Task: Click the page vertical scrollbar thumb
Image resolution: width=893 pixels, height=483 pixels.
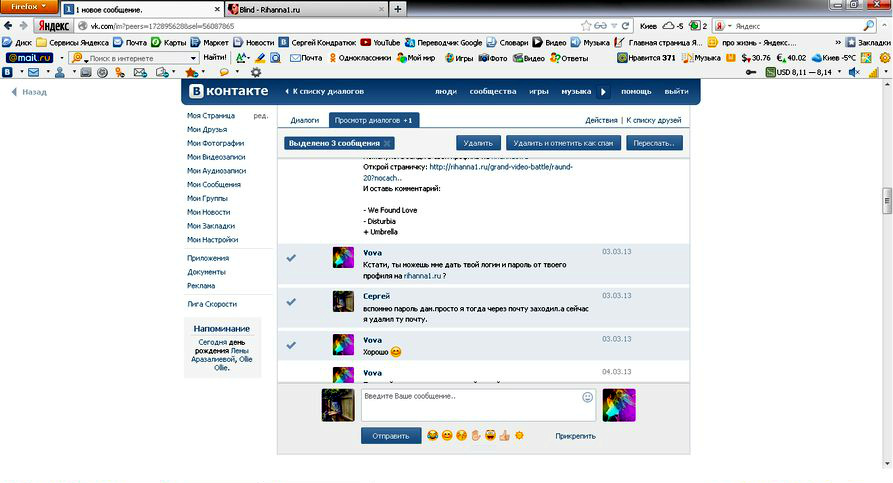Action: pyautogui.click(x=887, y=200)
